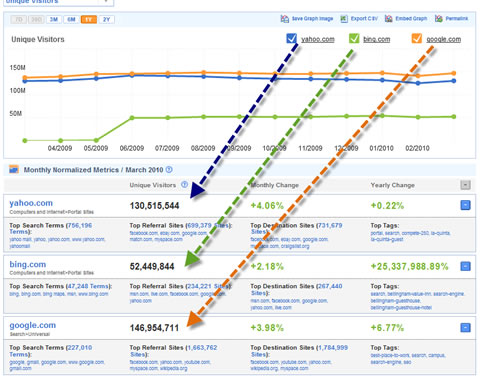Select the 3M time range
480x388 pixels.
[54, 20]
